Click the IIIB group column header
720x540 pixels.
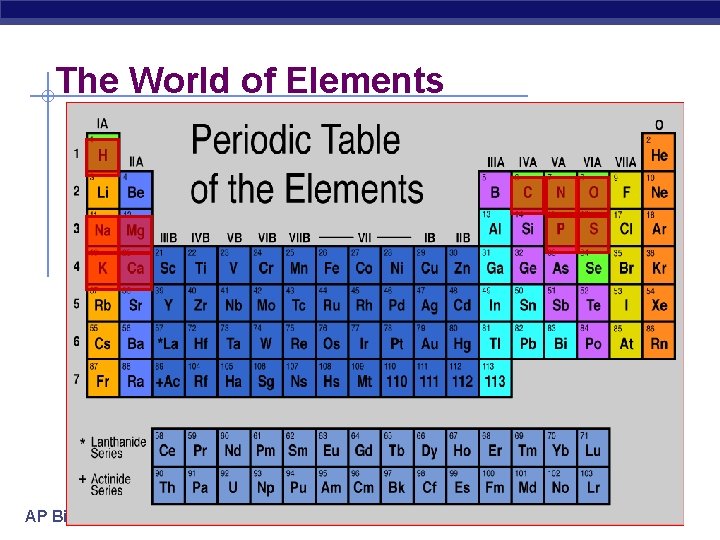[x=169, y=238]
